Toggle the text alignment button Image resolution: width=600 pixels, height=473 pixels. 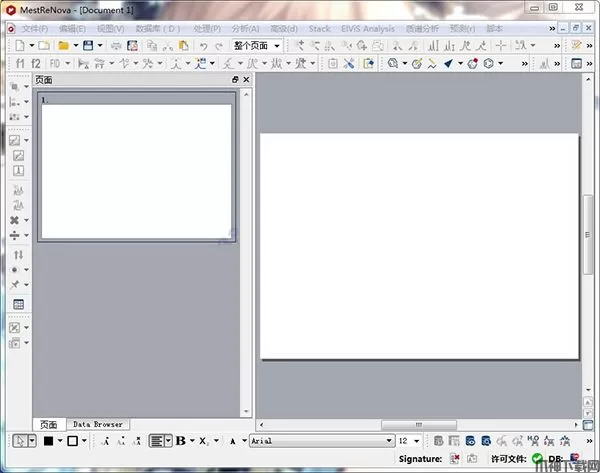(156, 440)
